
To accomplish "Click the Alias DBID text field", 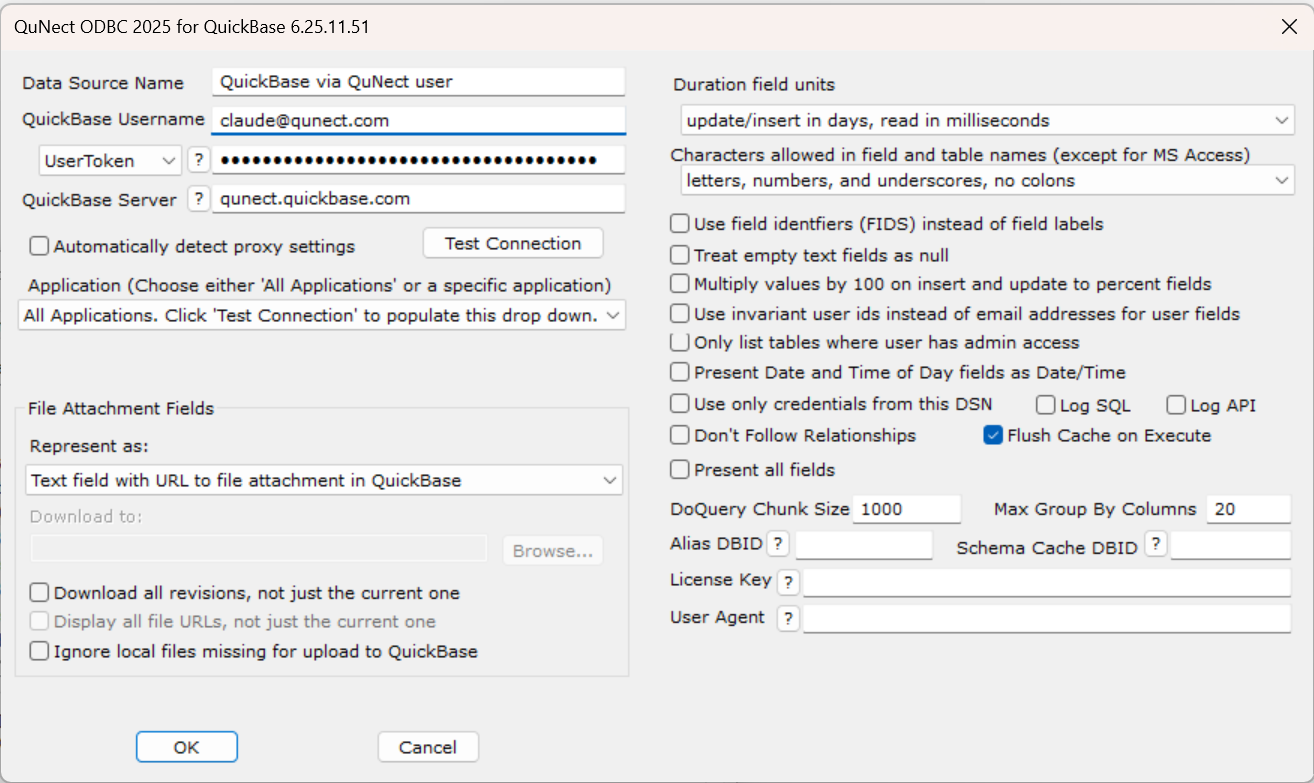I will point(864,545).
